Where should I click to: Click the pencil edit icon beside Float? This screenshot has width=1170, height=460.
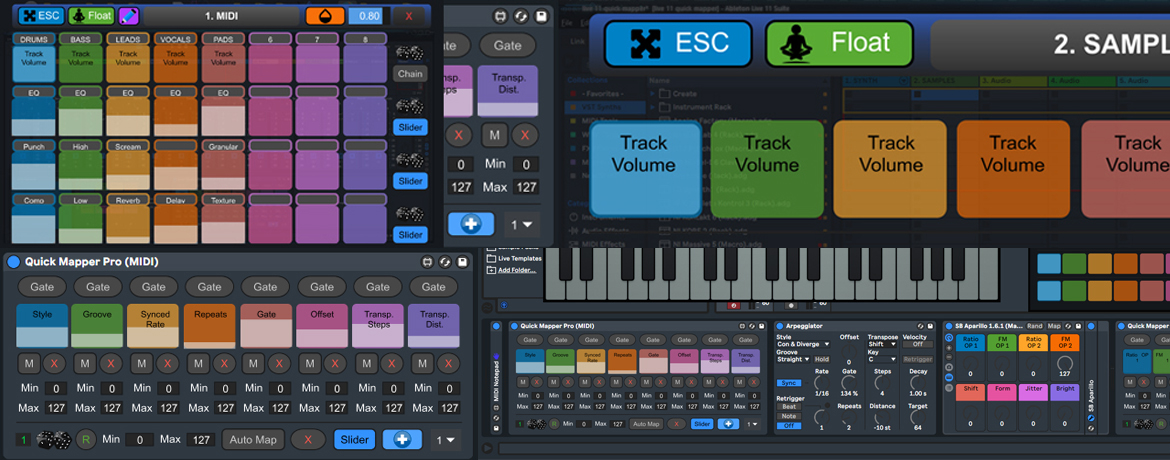click(129, 16)
